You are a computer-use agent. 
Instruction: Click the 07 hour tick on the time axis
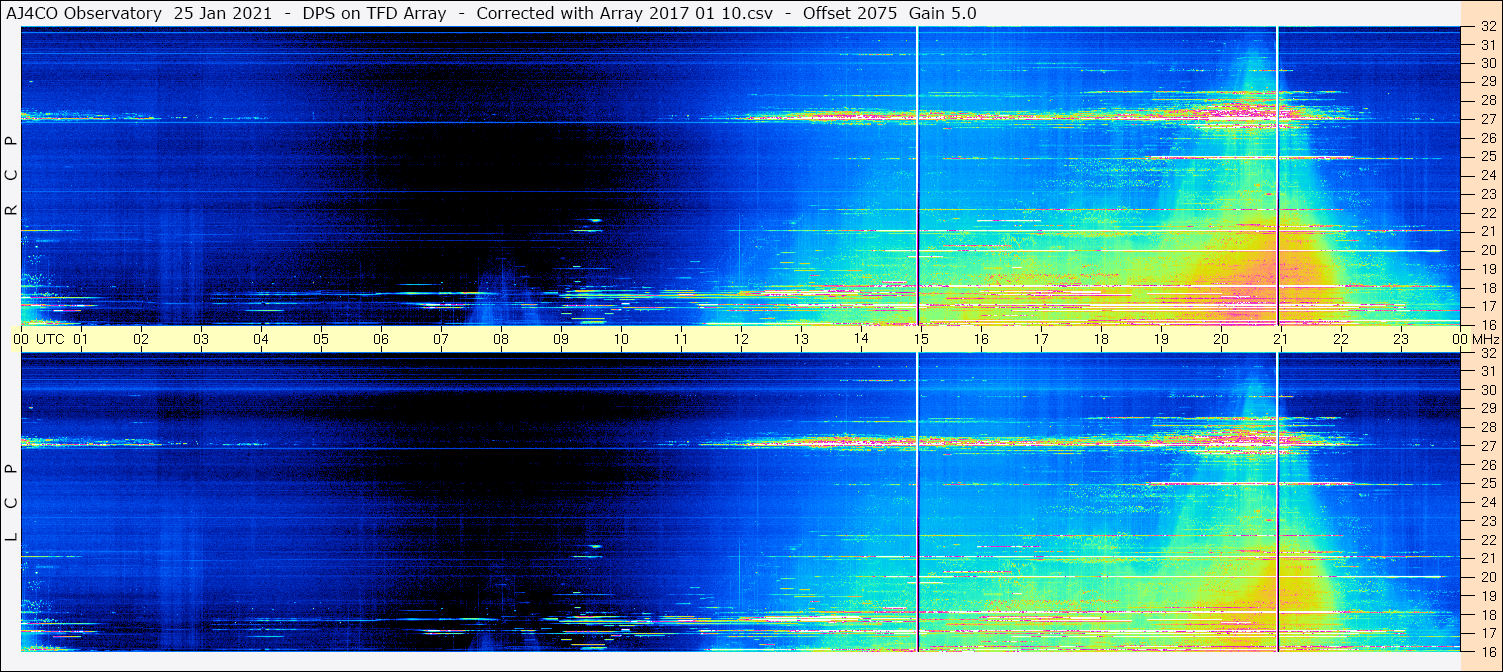441,339
